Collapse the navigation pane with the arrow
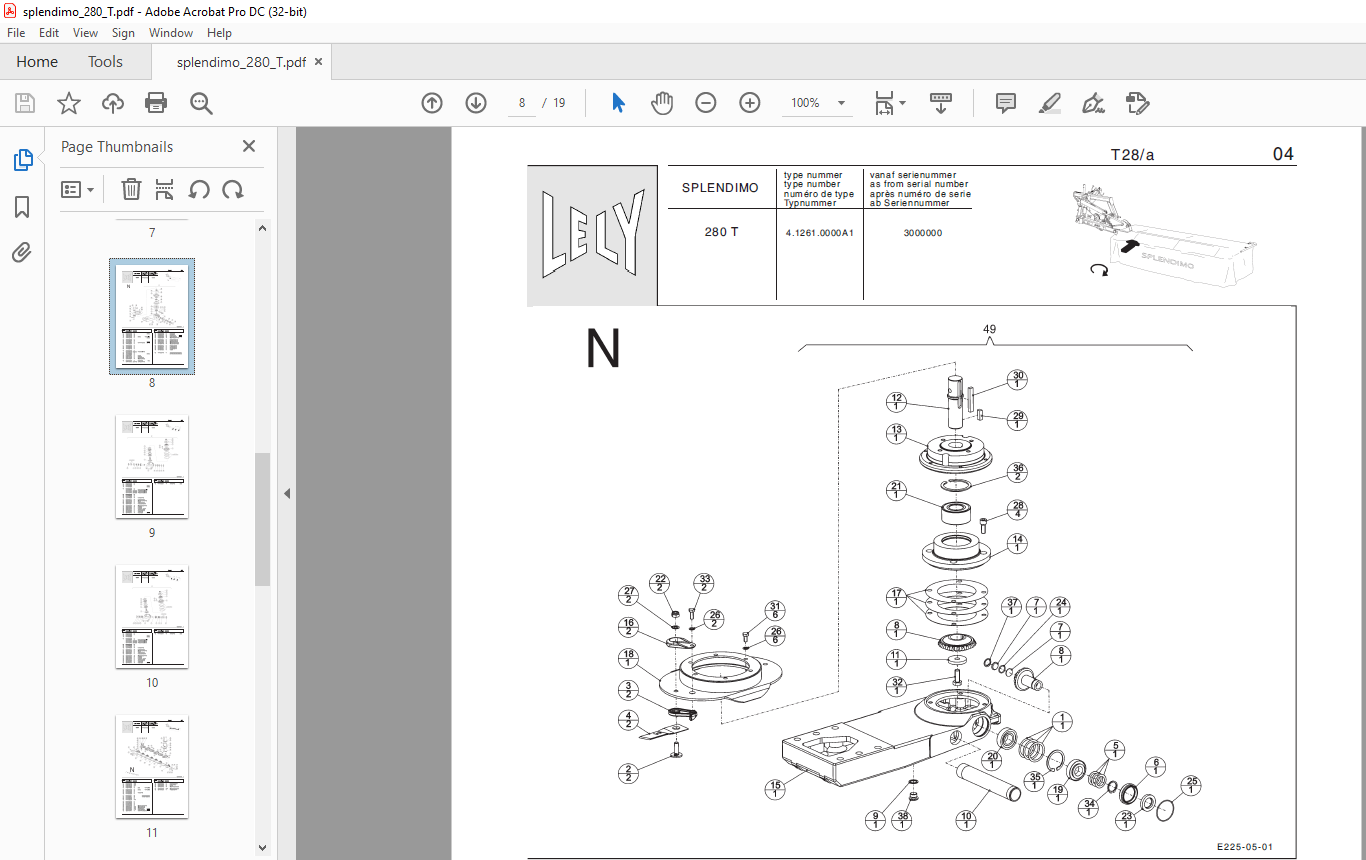1366x860 pixels. tap(287, 493)
